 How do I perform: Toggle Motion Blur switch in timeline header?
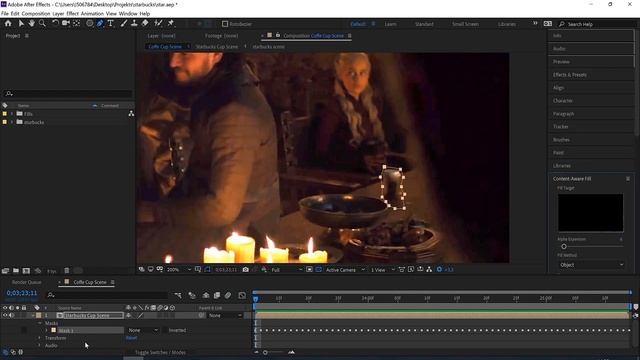(x=228, y=295)
